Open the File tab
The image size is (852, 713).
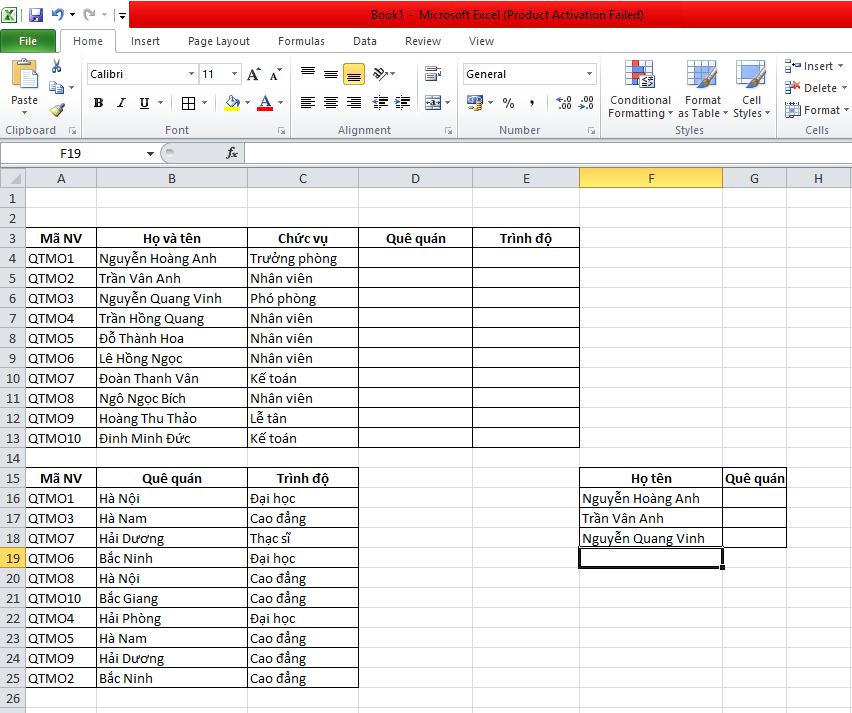tap(28, 41)
